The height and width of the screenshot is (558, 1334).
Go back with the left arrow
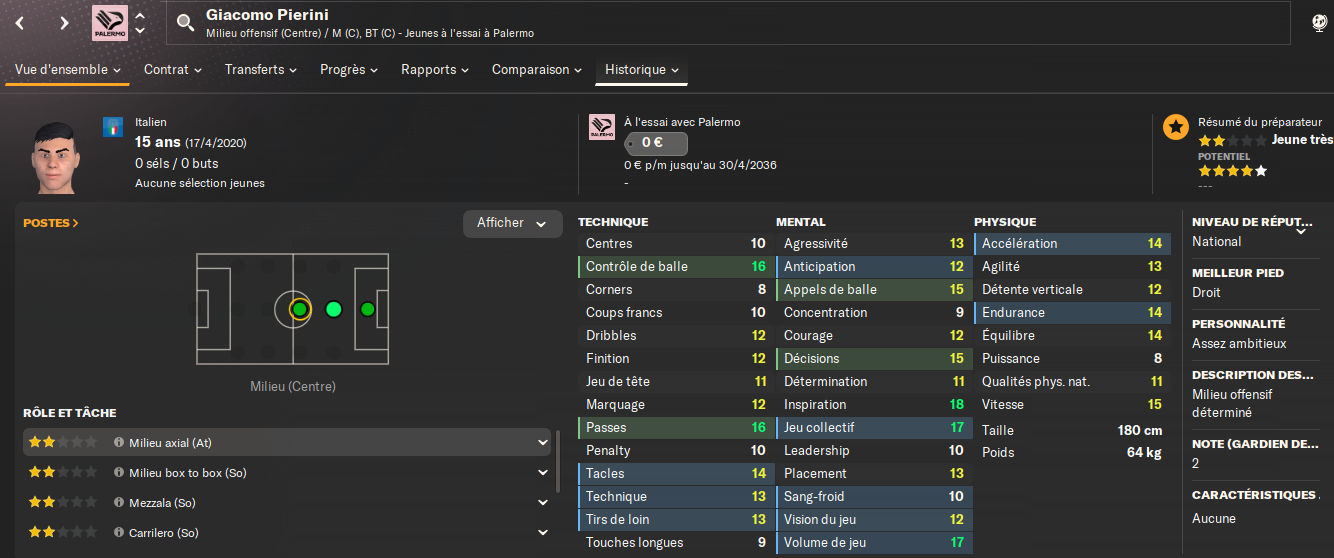21,22
